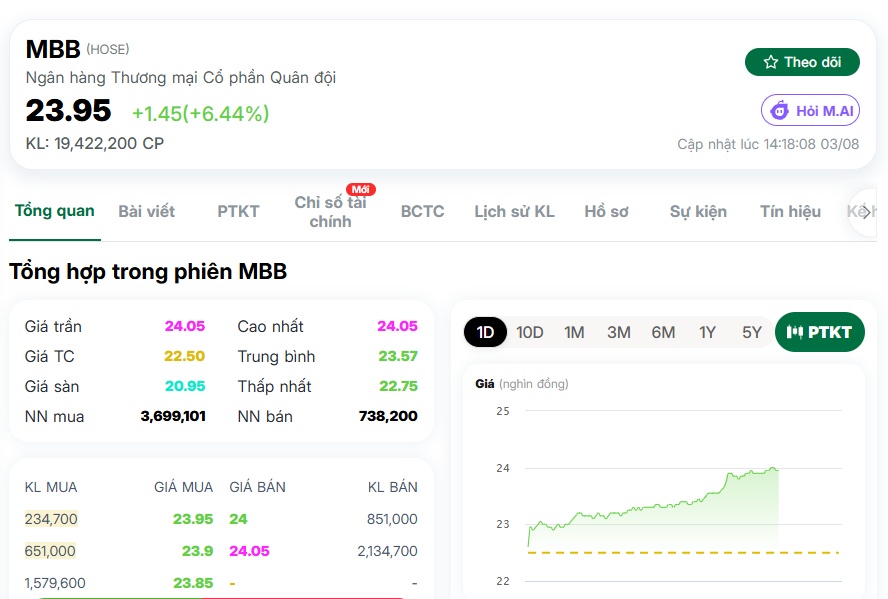
Task: Select the 6M chart range
Action: [663, 332]
